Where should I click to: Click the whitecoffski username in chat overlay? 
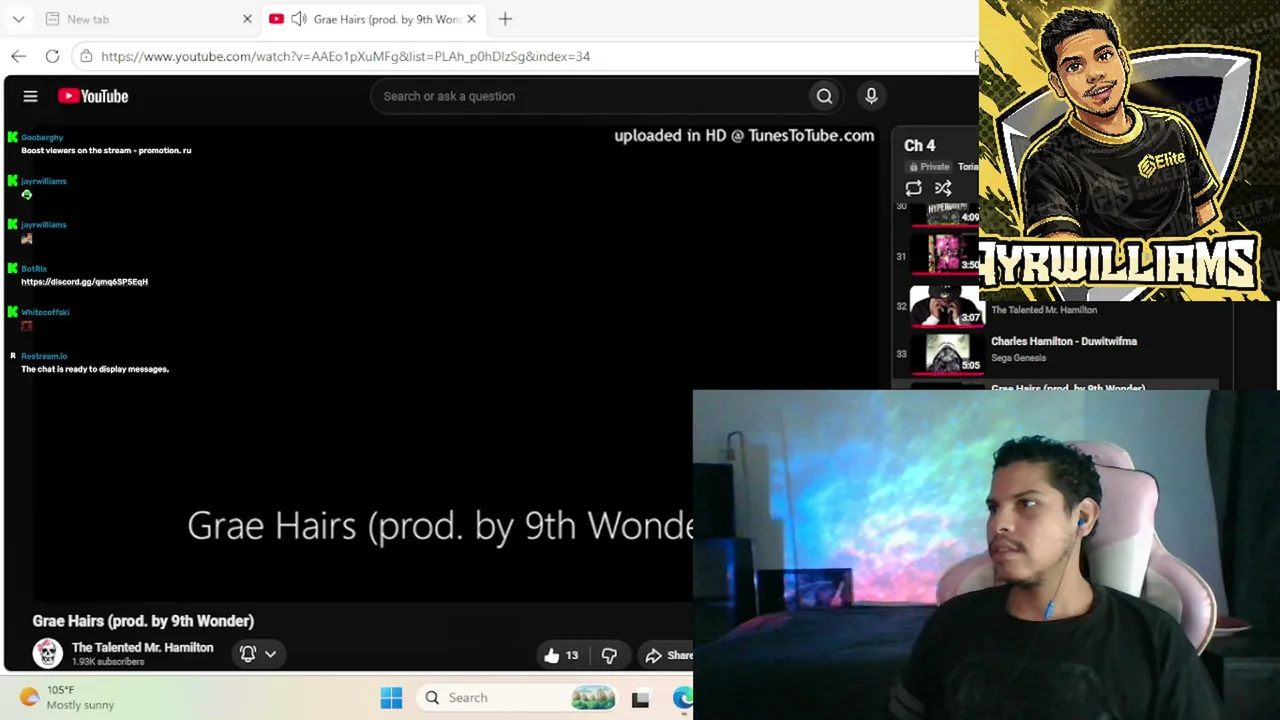coord(45,312)
